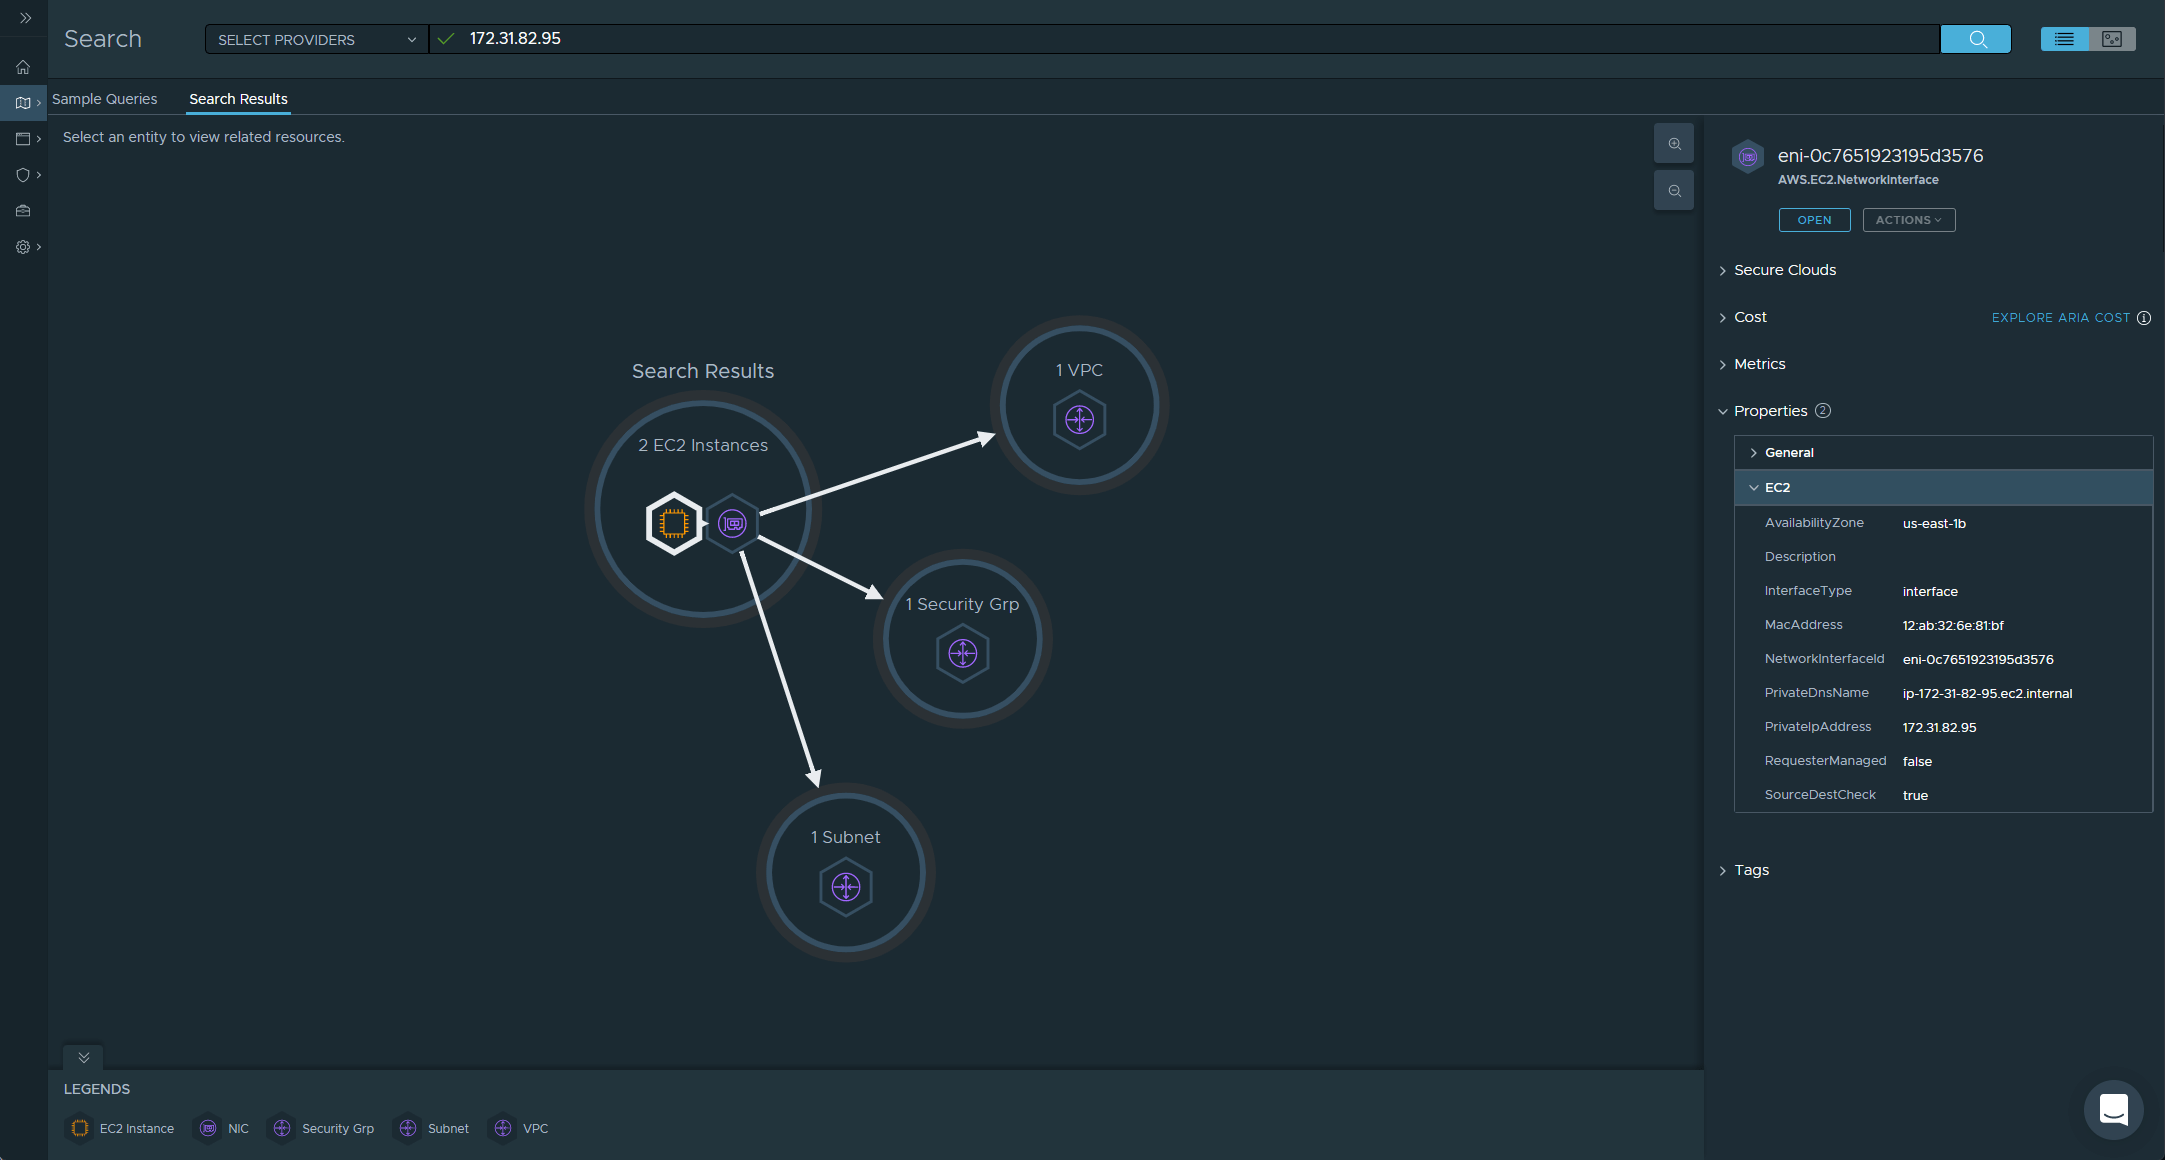Select the NIC node inside the EC2 Instances circle
Image resolution: width=2165 pixels, height=1160 pixels.
click(x=733, y=522)
